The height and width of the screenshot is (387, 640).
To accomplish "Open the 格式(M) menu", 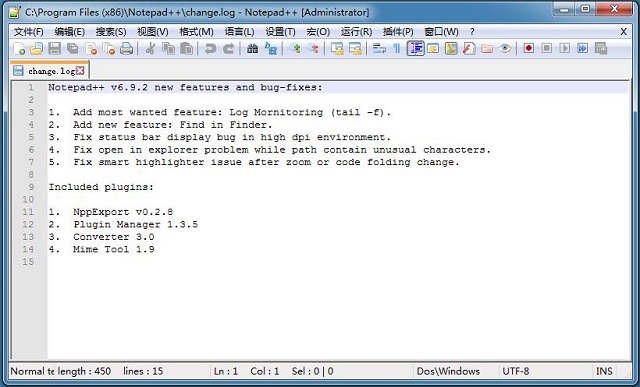I will click(196, 31).
